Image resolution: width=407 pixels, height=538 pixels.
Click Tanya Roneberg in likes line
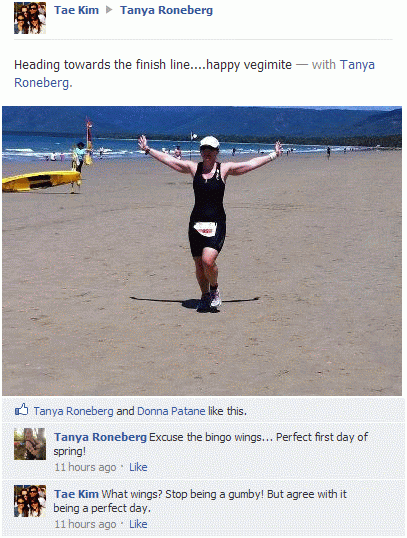coord(73,411)
